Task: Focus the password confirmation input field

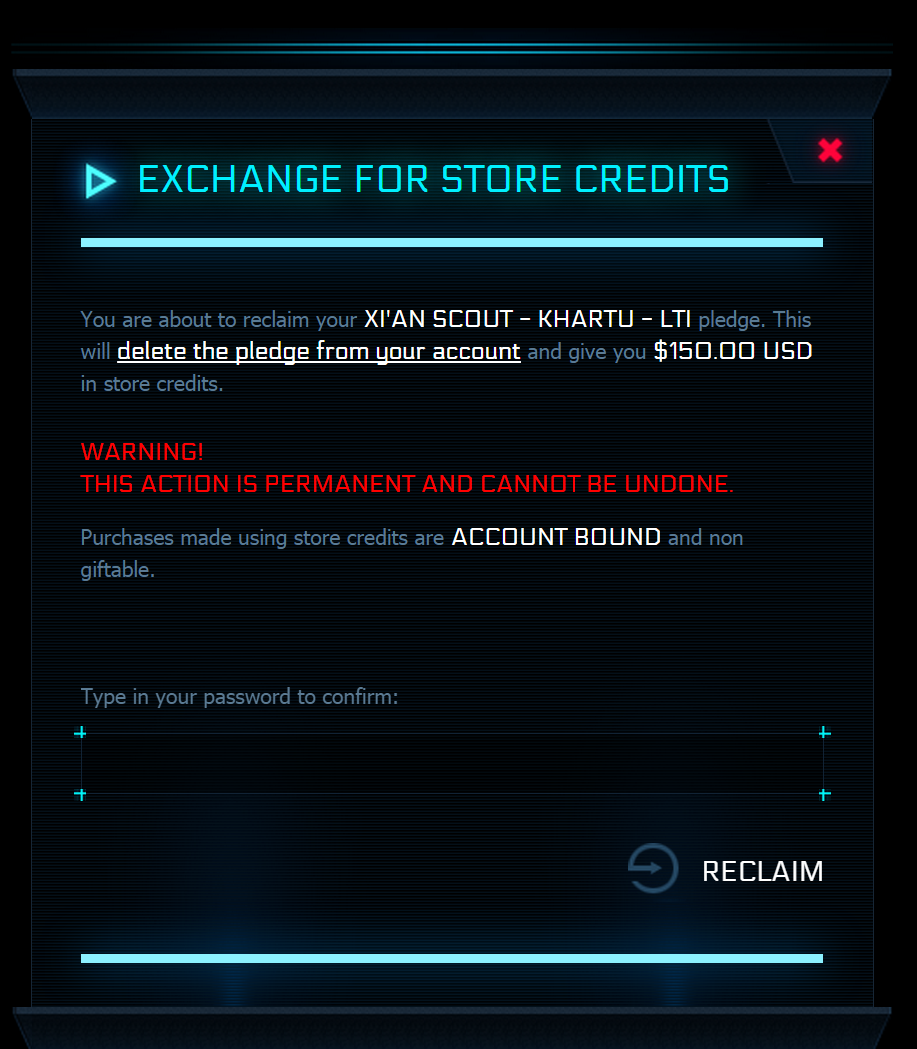Action: tap(452, 763)
